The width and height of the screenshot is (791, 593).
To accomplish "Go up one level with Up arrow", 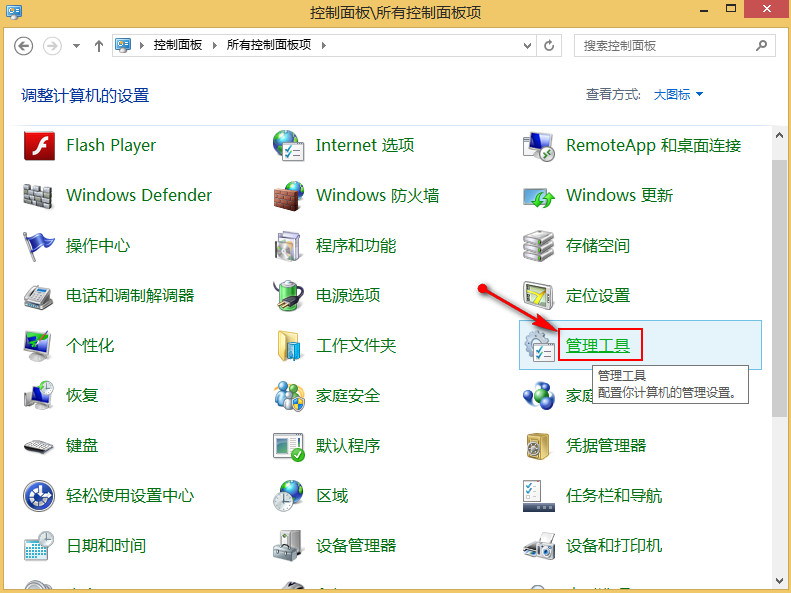I will (99, 46).
